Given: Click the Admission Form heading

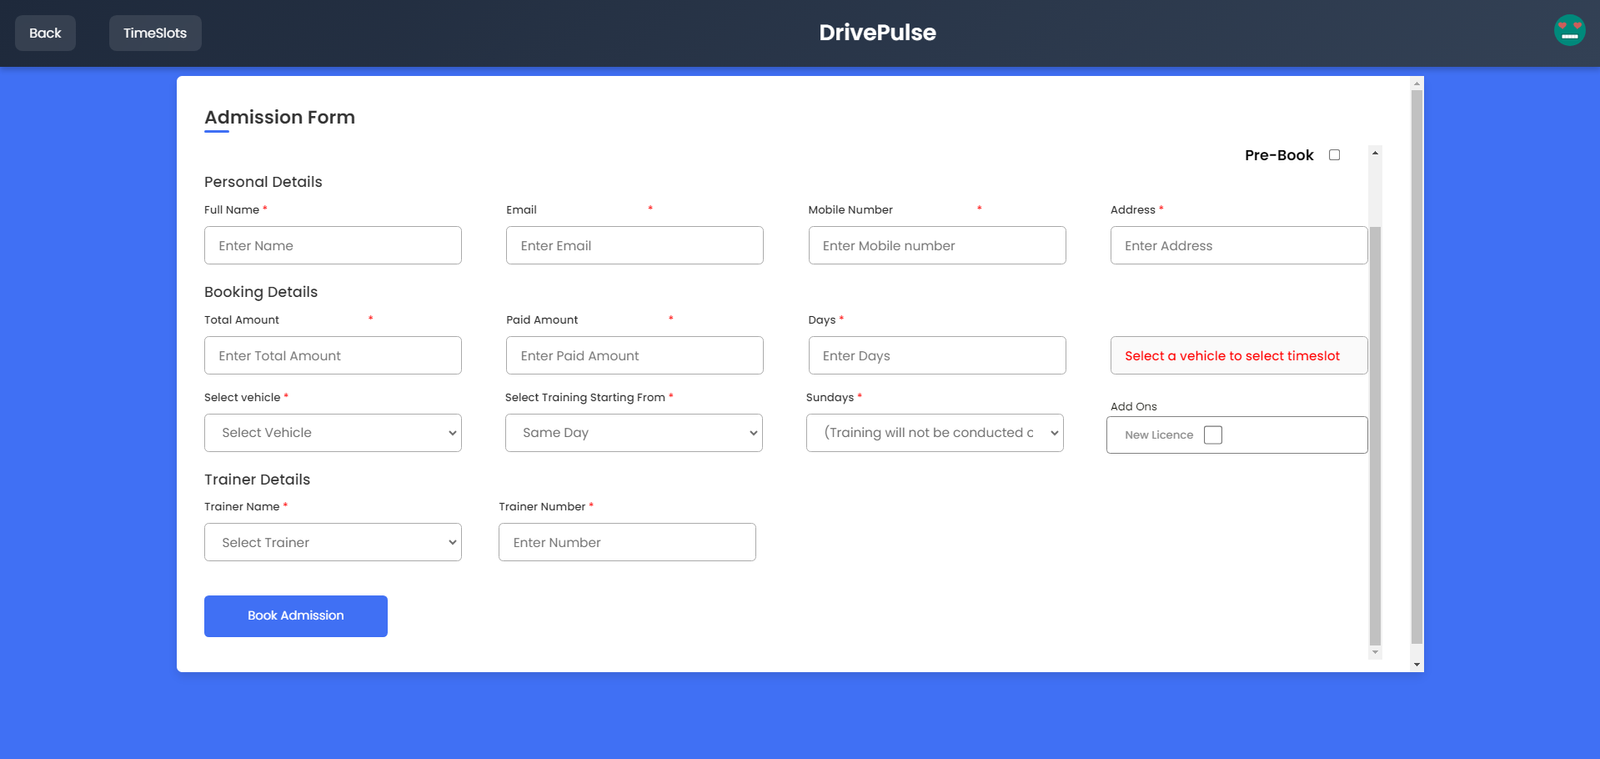Looking at the screenshot, I should [280, 117].
